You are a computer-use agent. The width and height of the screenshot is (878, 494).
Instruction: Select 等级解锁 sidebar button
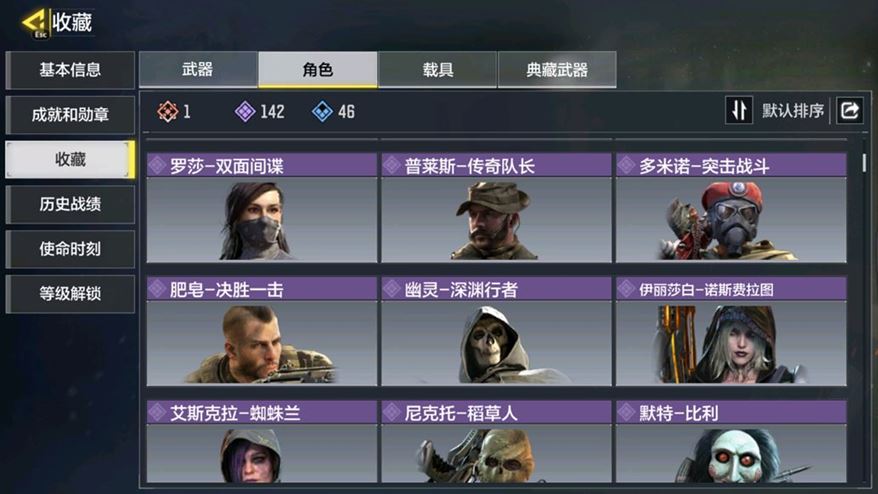coord(70,293)
